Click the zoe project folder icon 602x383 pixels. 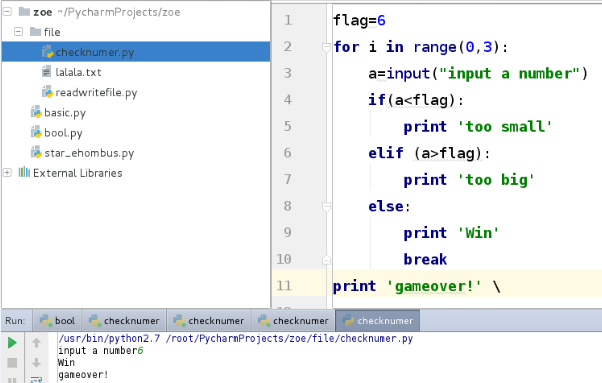point(24,12)
